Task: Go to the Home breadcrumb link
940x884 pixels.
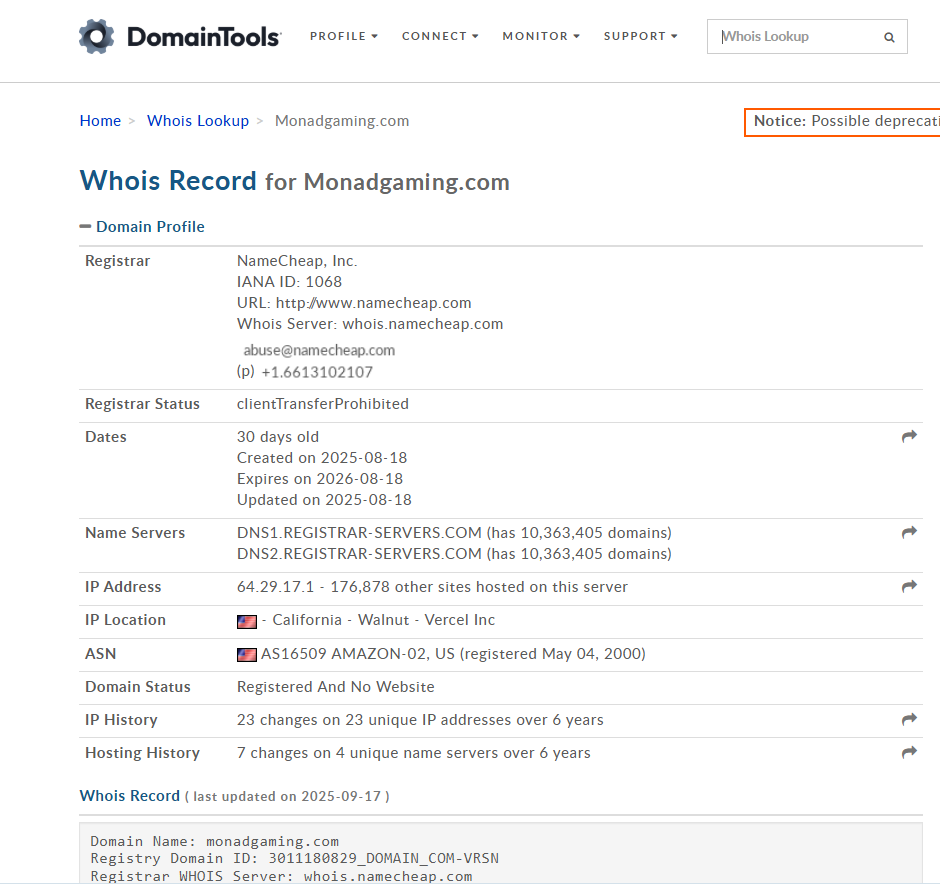Action: pos(100,120)
